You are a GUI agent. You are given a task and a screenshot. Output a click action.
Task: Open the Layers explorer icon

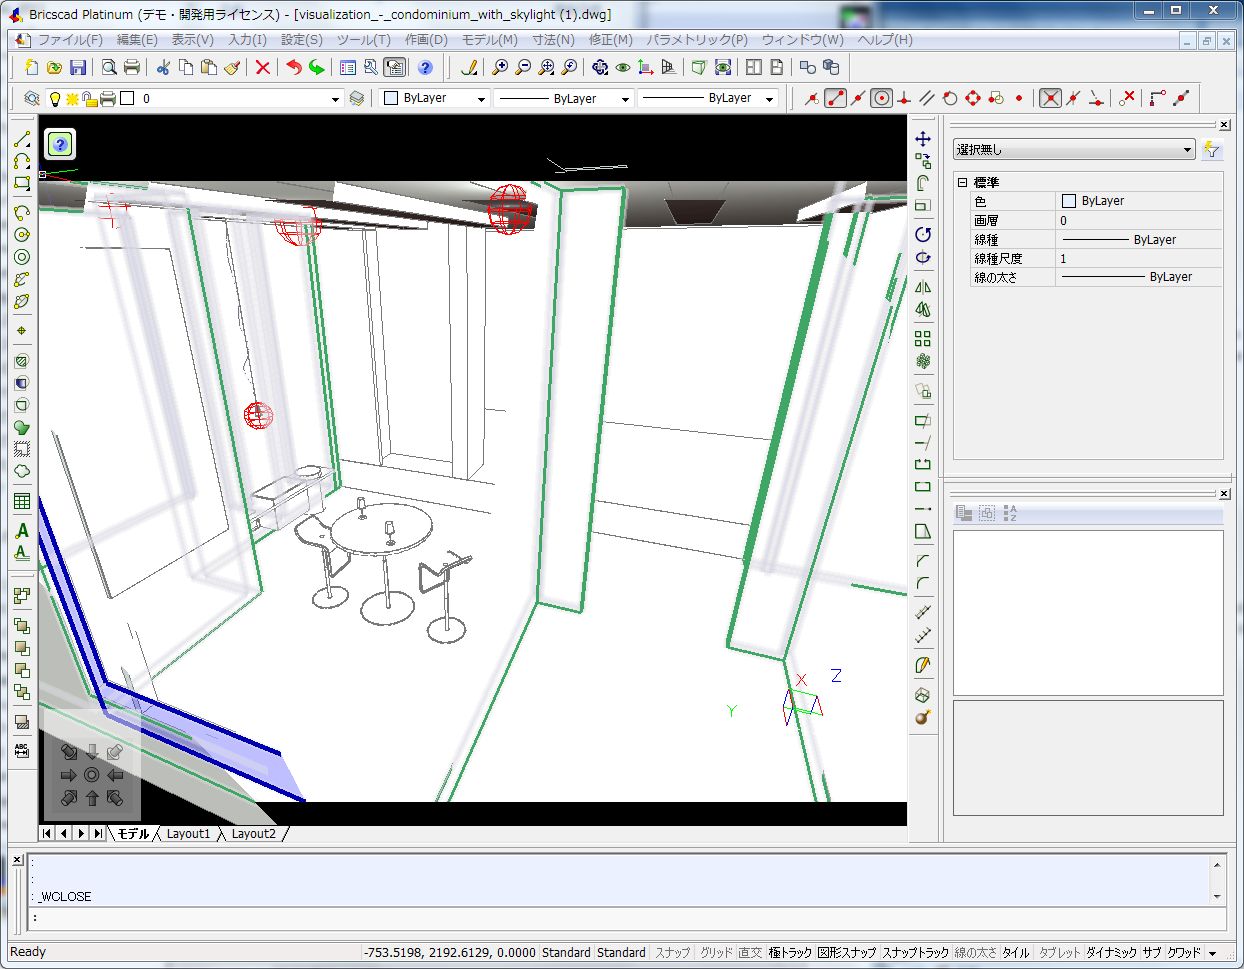click(32, 98)
